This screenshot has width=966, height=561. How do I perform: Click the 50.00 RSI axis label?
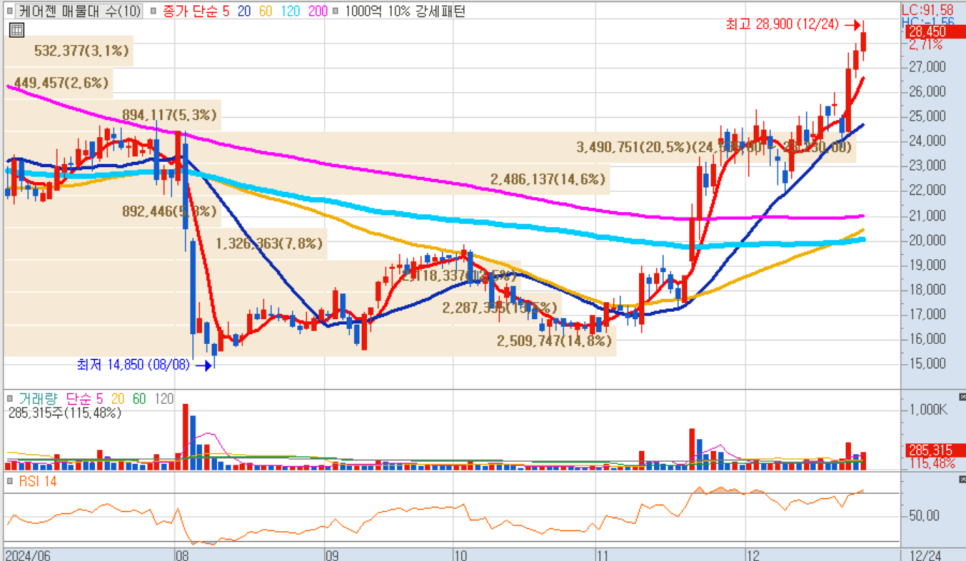coord(925,515)
